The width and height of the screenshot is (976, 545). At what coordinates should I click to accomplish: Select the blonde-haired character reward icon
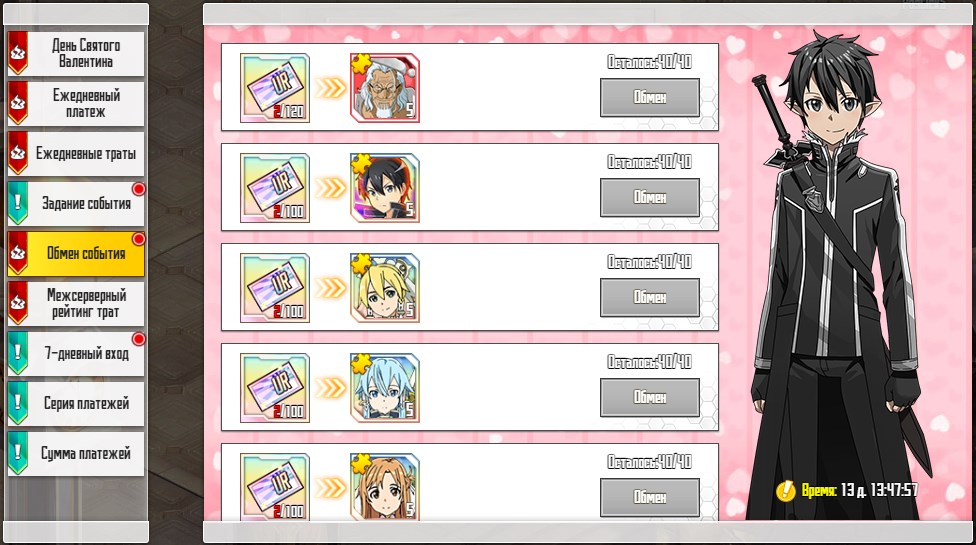tap(385, 287)
